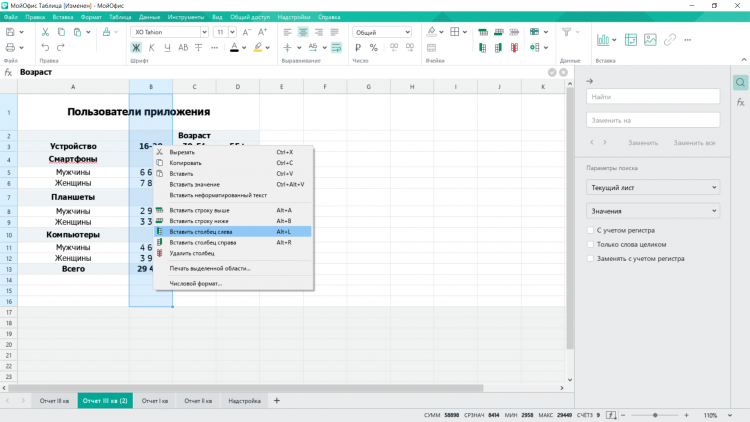This screenshot has height=422, width=750.
Task: Expand the 'Значения' dropdown in the search panel
Action: click(652, 211)
